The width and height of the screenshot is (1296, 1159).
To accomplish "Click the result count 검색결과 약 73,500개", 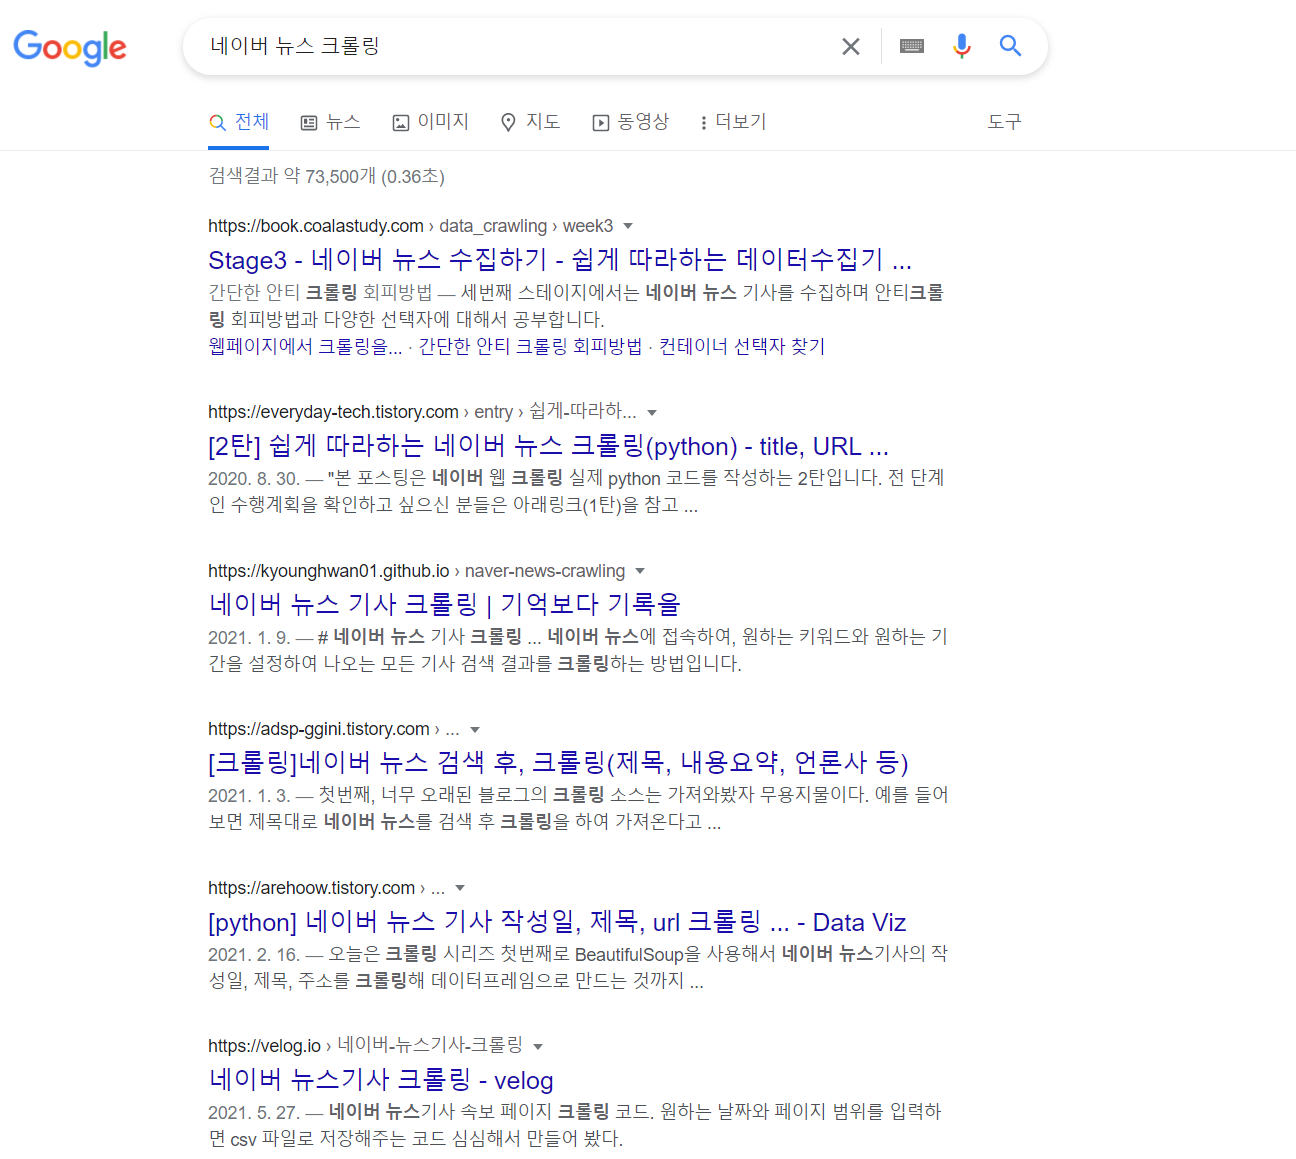I will pyautogui.click(x=292, y=176).
